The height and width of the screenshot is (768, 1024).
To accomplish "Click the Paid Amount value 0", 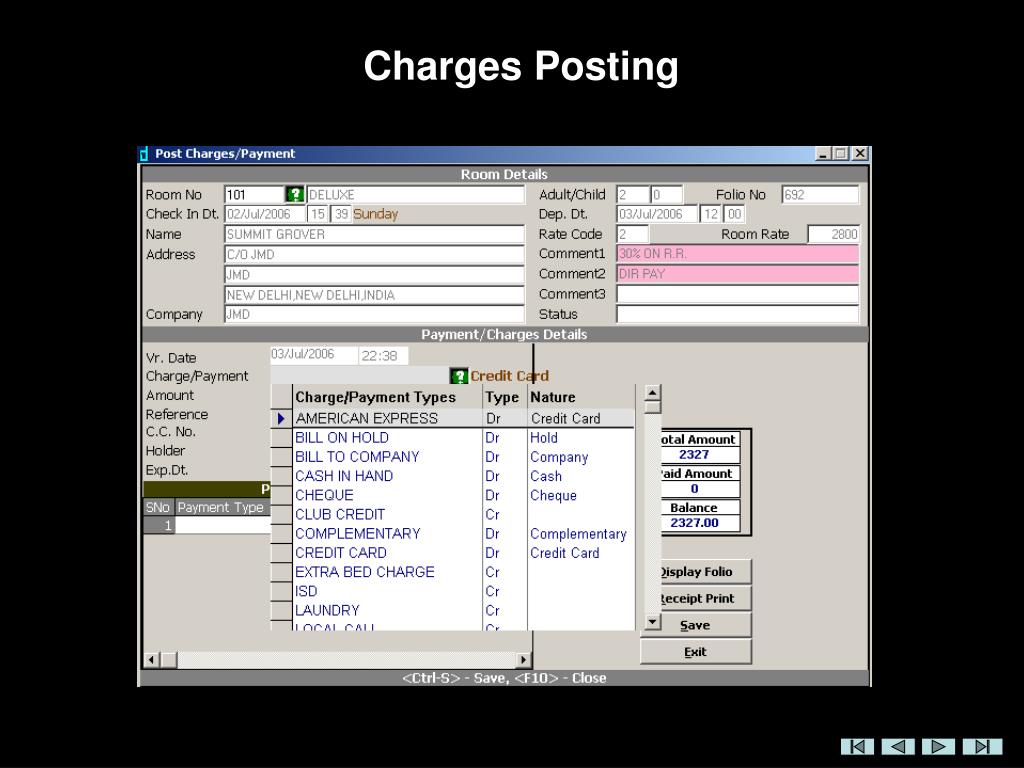I will tap(694, 488).
